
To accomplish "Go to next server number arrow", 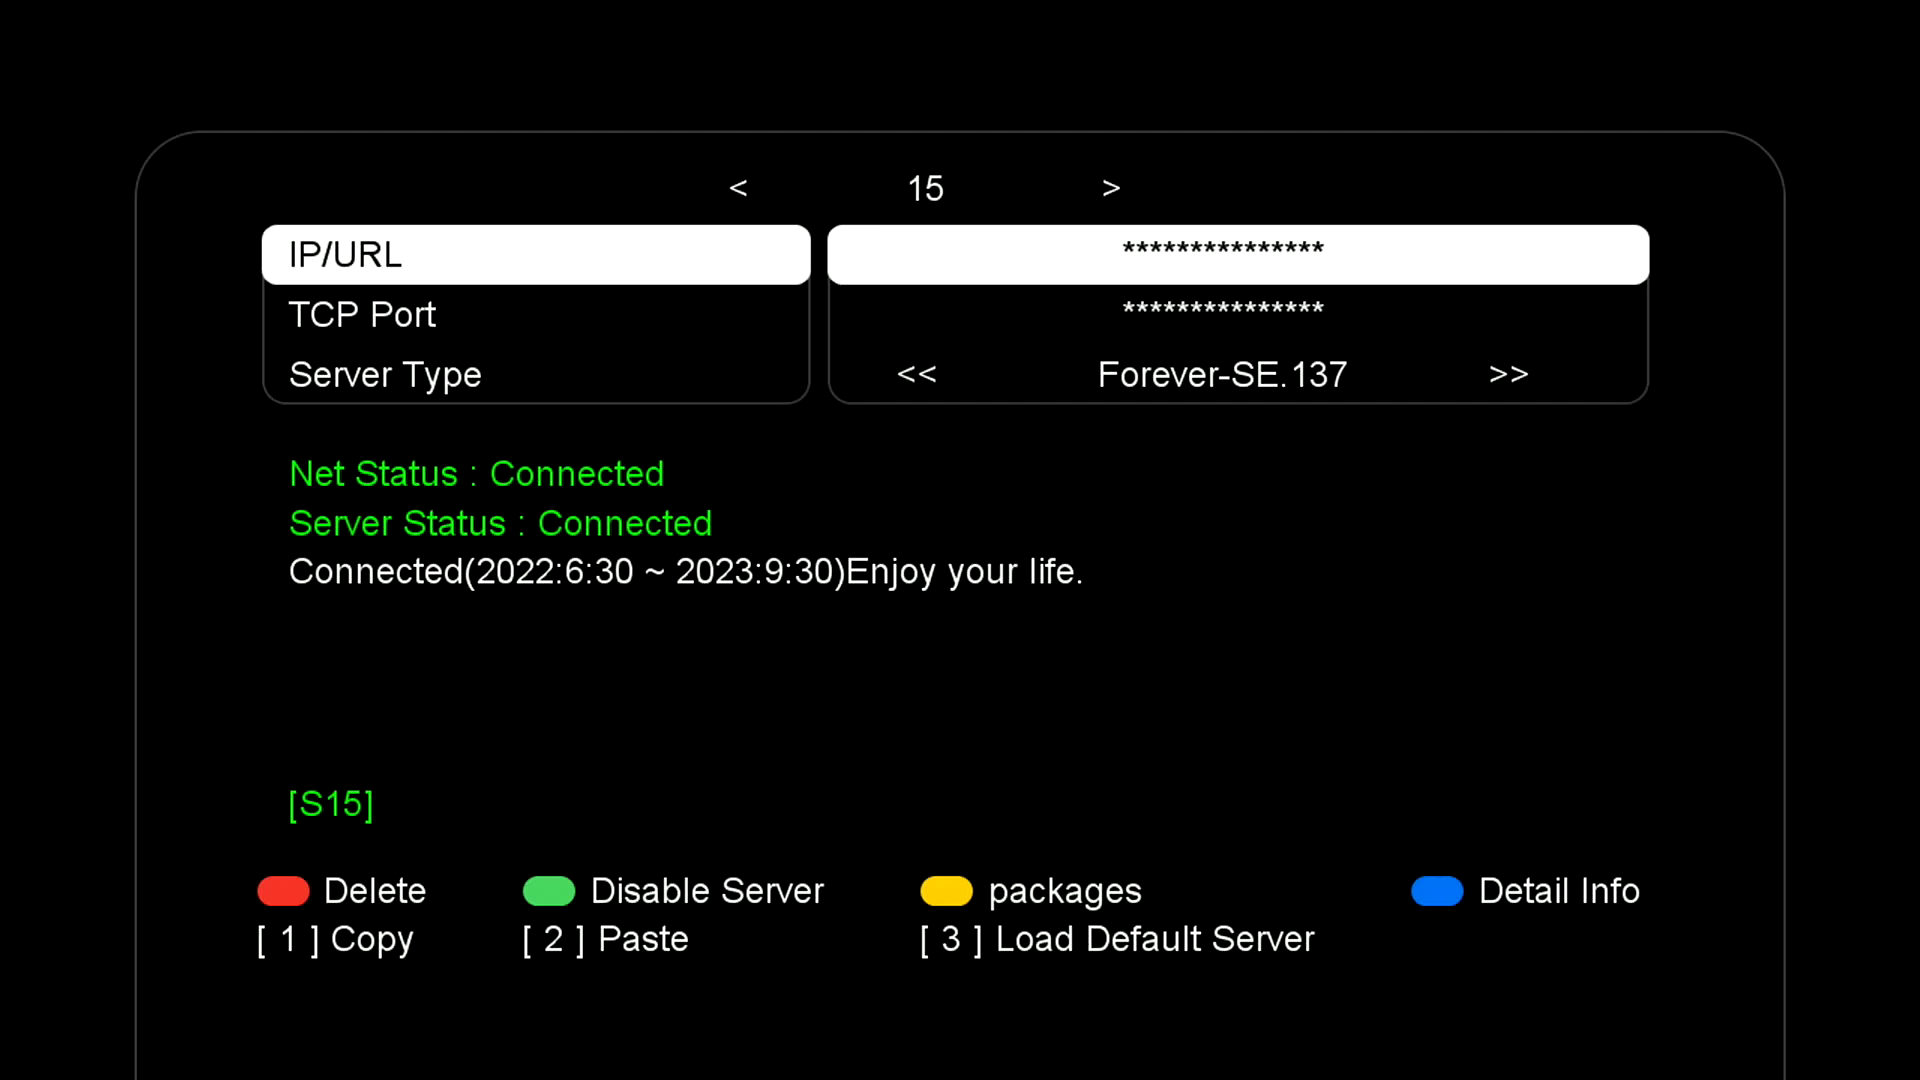I will coord(1111,188).
